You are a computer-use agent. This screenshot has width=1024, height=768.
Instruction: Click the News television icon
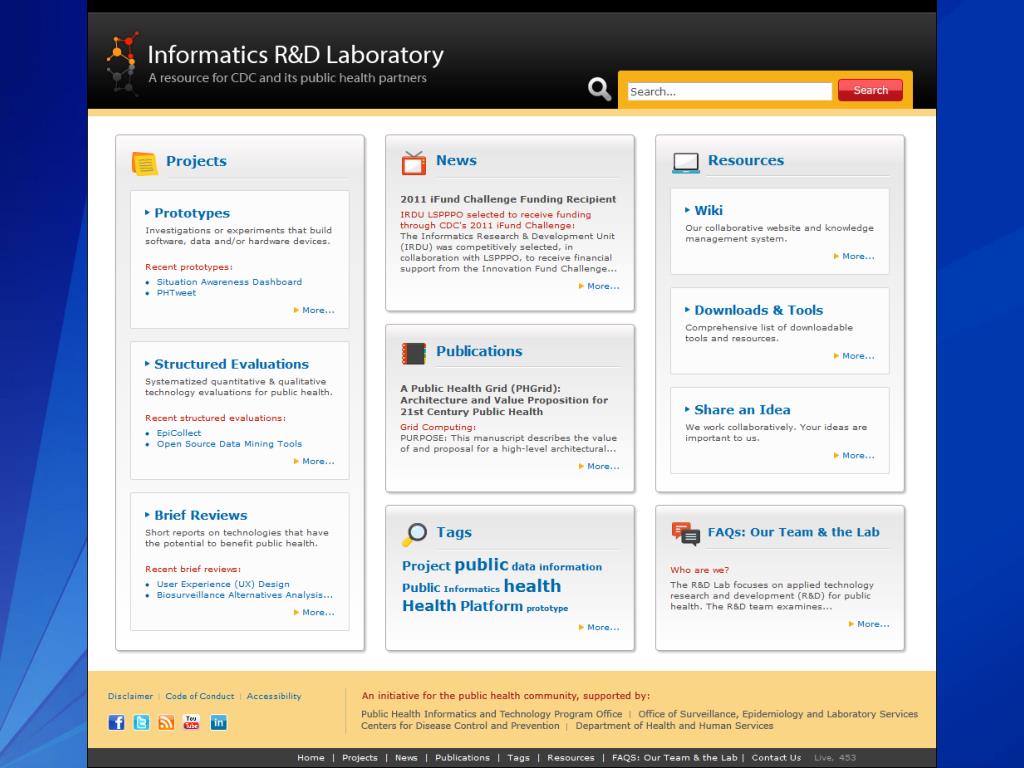coord(413,162)
